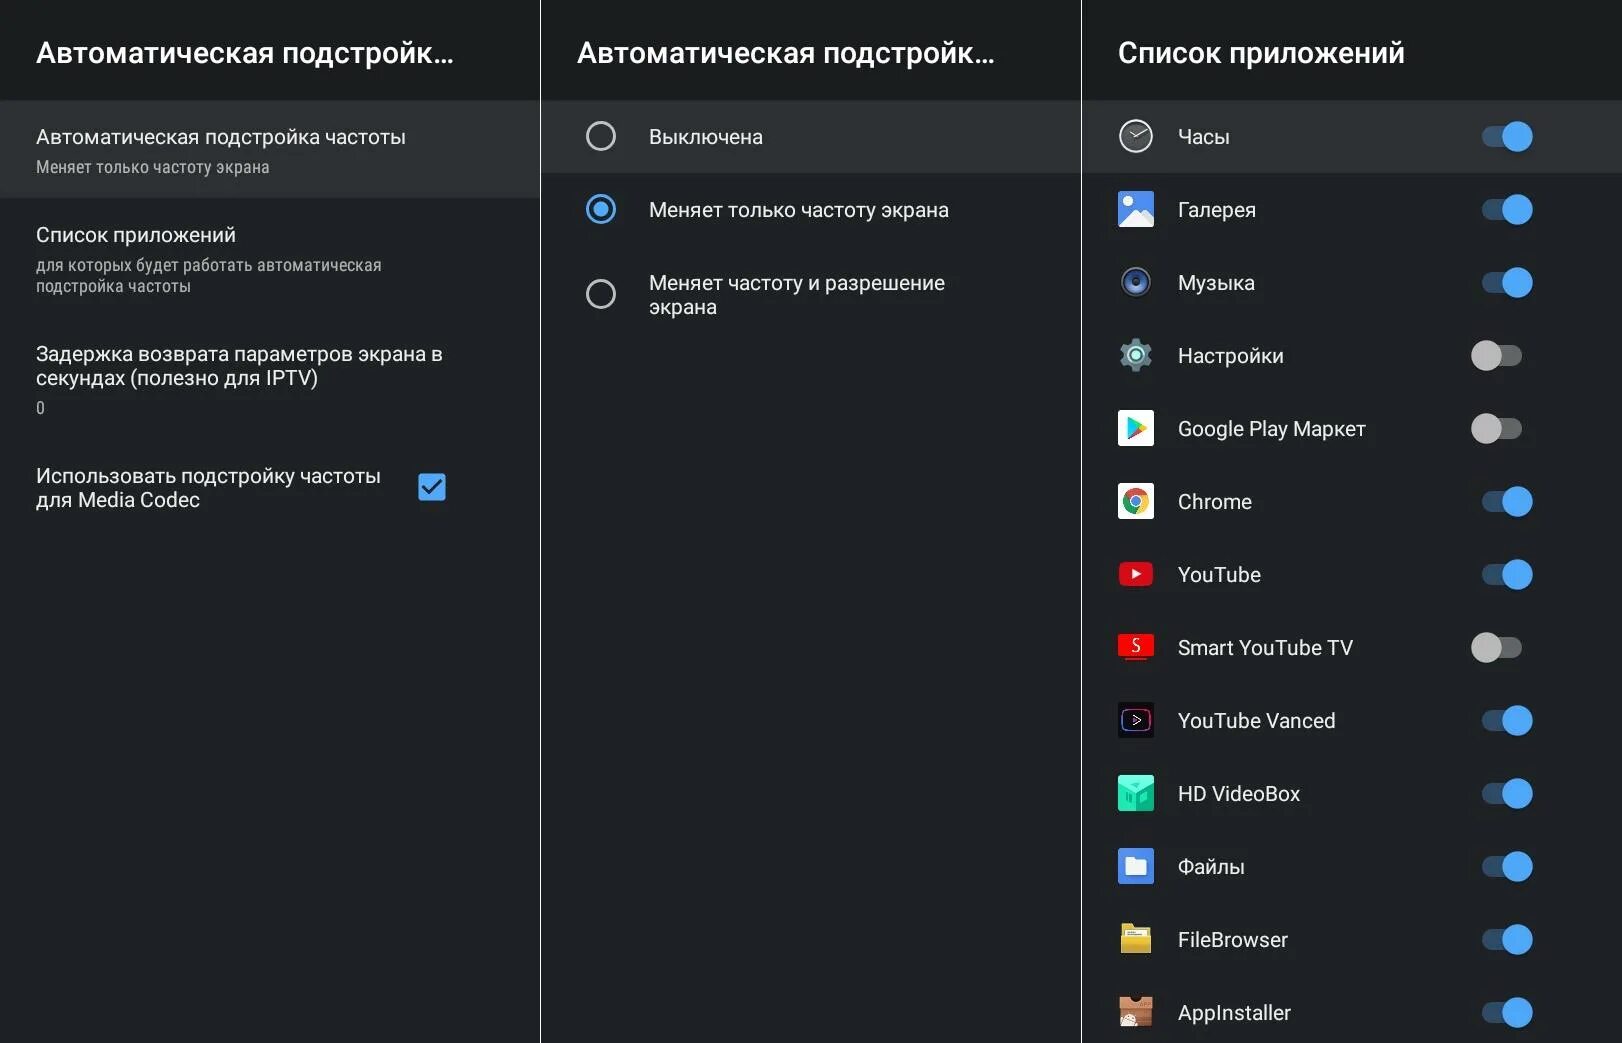Uncheck the Media Codec frequency checkbox
1622x1043 pixels.
tap(432, 487)
